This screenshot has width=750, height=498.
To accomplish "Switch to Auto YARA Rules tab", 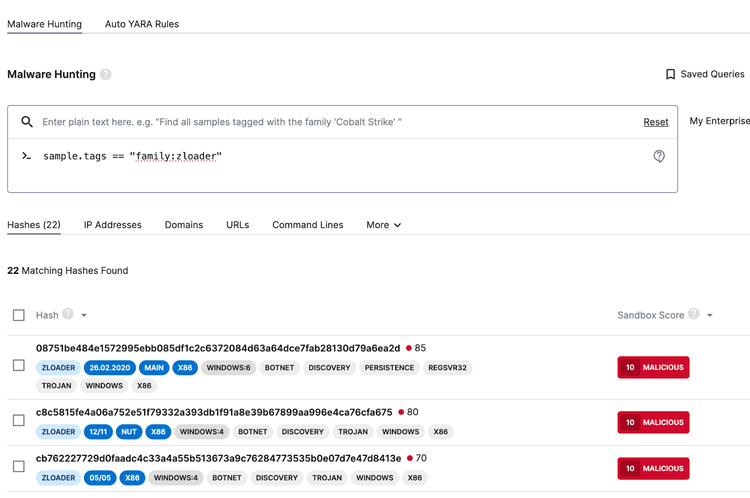I will 142,24.
